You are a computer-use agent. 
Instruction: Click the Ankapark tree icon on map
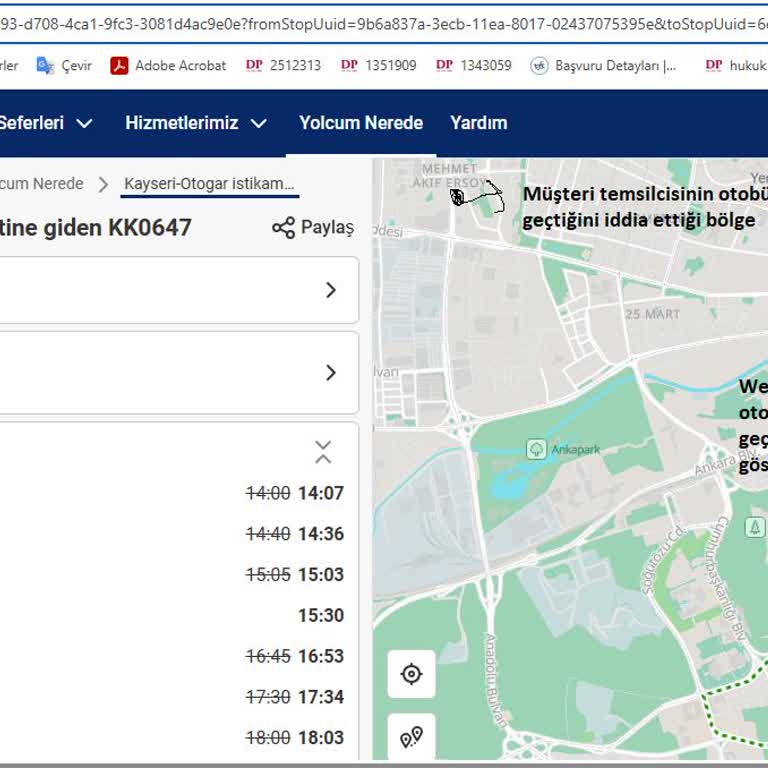536,449
